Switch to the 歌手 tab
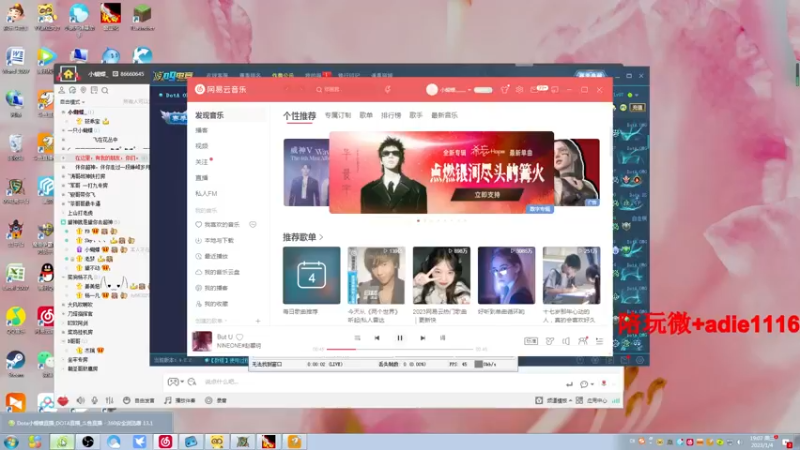 point(416,115)
